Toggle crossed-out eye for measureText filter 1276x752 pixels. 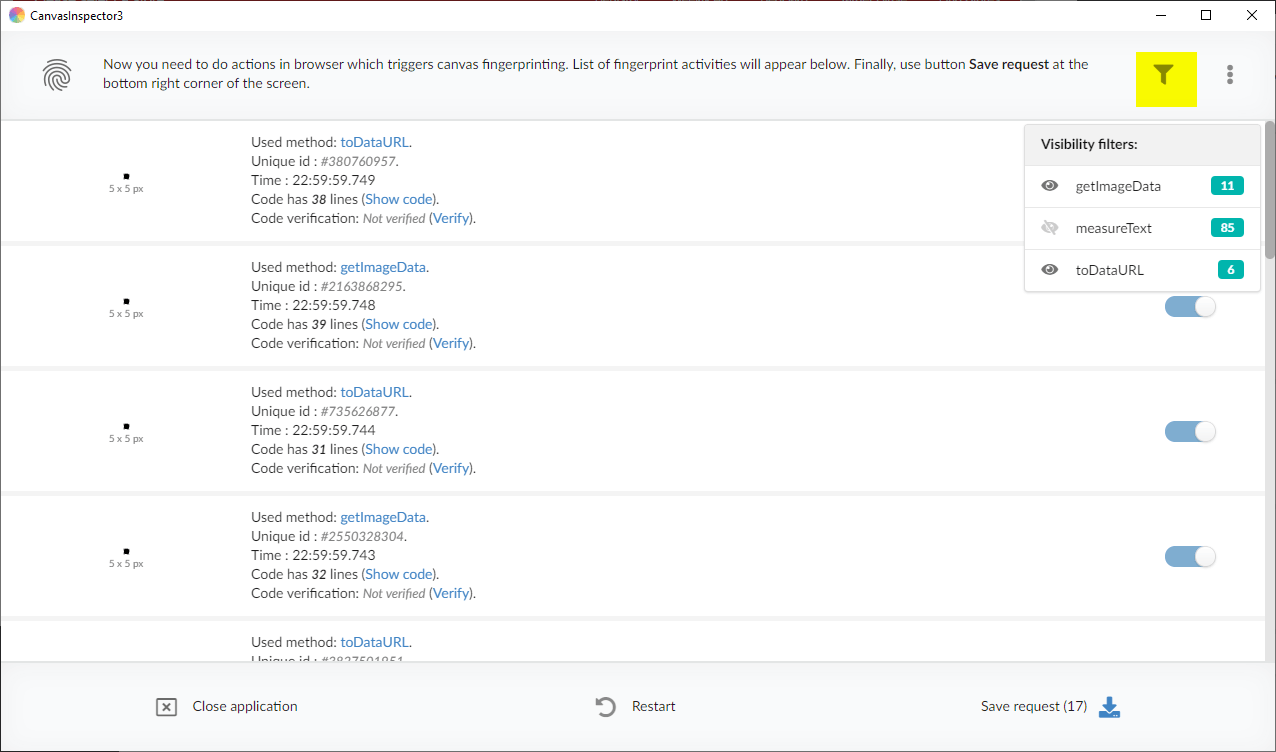1050,228
